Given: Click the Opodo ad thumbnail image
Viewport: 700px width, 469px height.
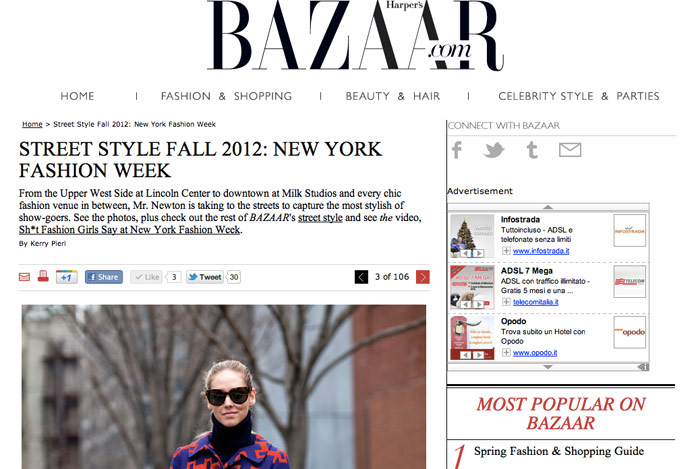Looking at the screenshot, I should click(x=472, y=338).
